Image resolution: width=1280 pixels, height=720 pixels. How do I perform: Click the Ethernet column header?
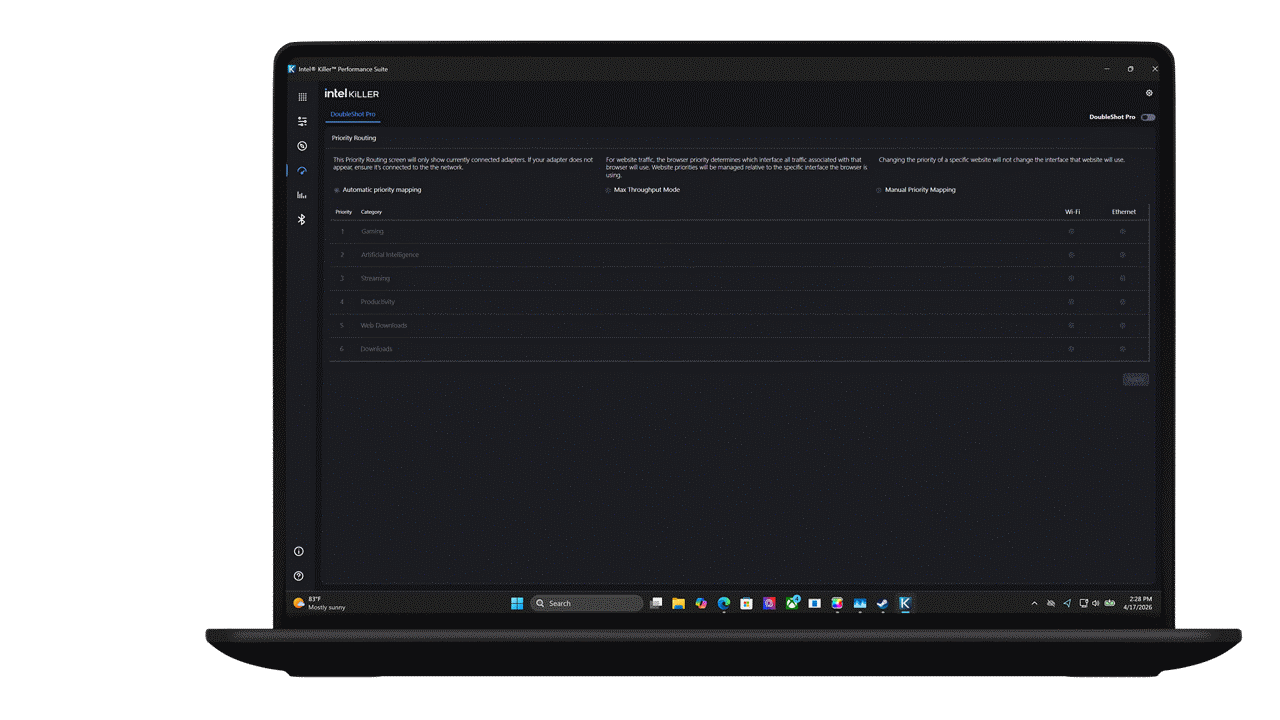point(1124,212)
